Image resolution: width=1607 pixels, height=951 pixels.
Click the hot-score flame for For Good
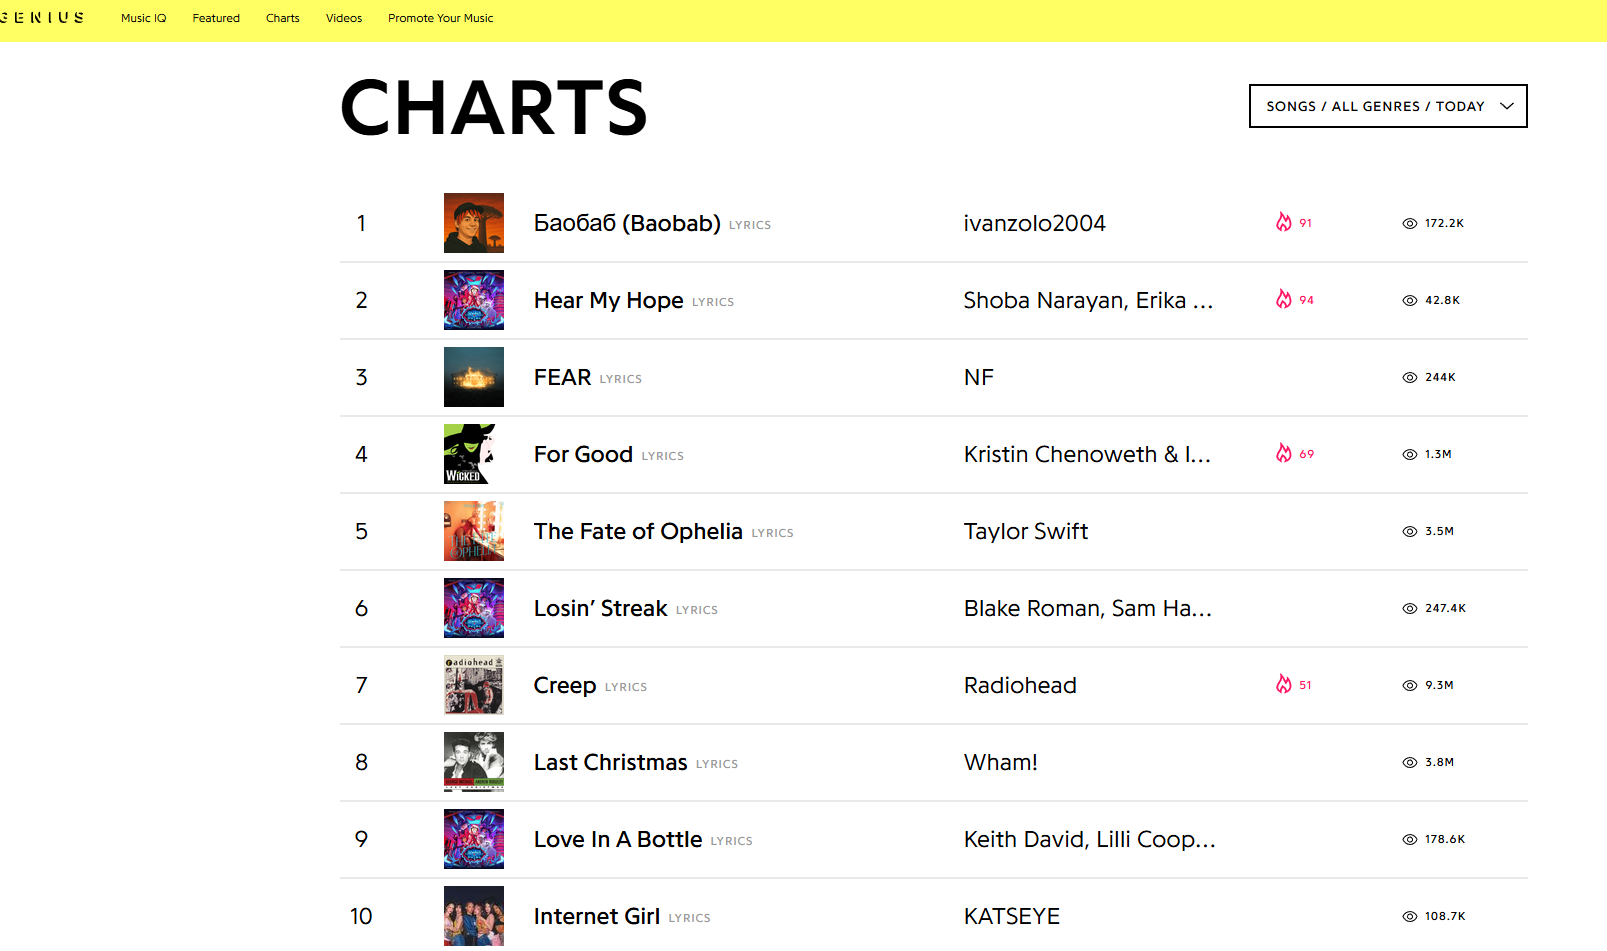(x=1284, y=454)
